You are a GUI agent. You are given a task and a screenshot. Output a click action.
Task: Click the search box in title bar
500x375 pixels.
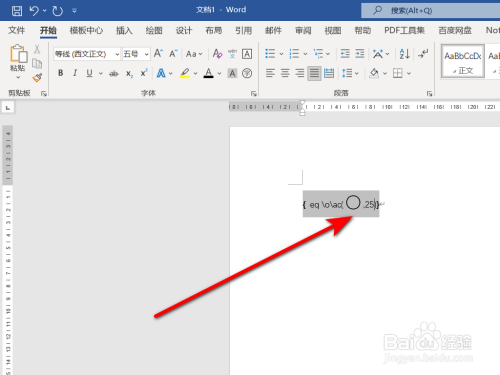click(x=430, y=11)
